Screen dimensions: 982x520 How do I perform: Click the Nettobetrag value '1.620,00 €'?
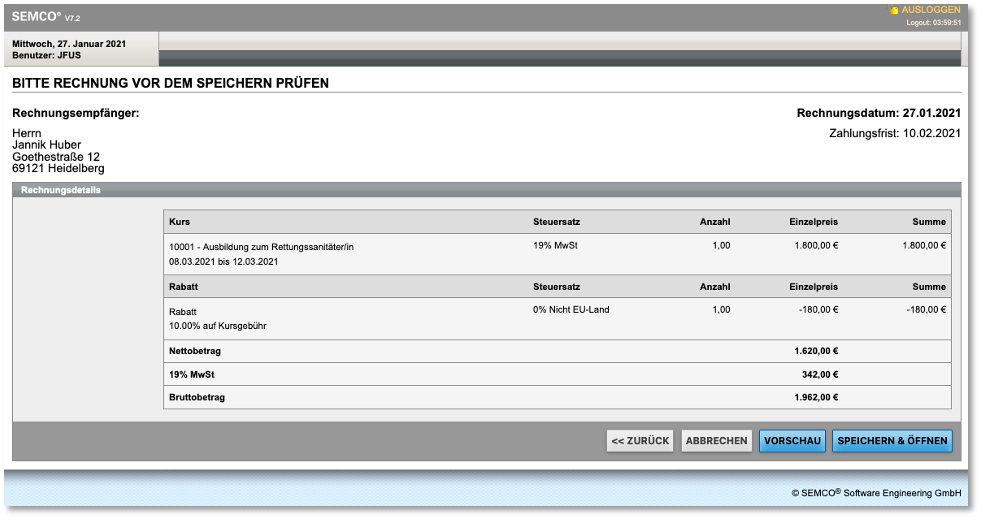click(816, 351)
